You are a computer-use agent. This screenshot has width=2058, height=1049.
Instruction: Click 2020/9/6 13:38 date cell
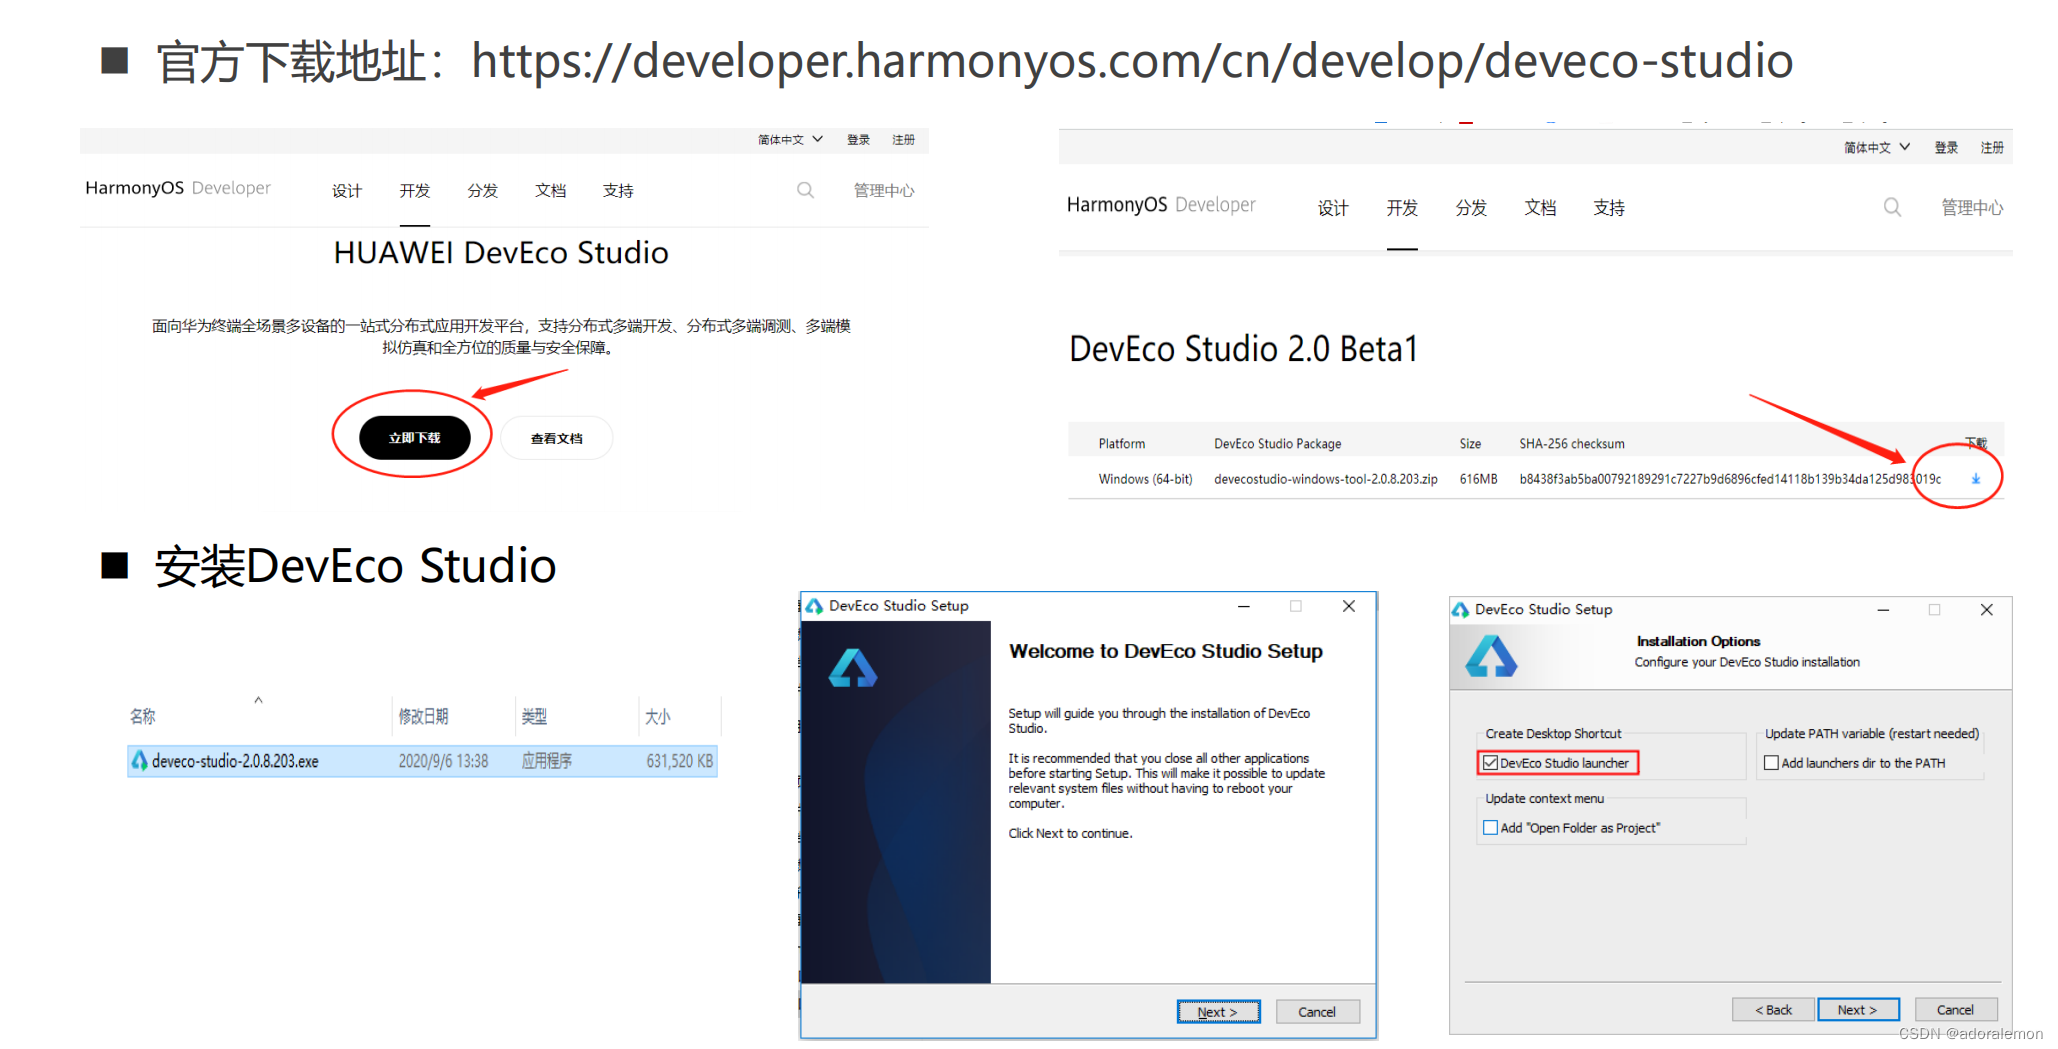coord(443,761)
